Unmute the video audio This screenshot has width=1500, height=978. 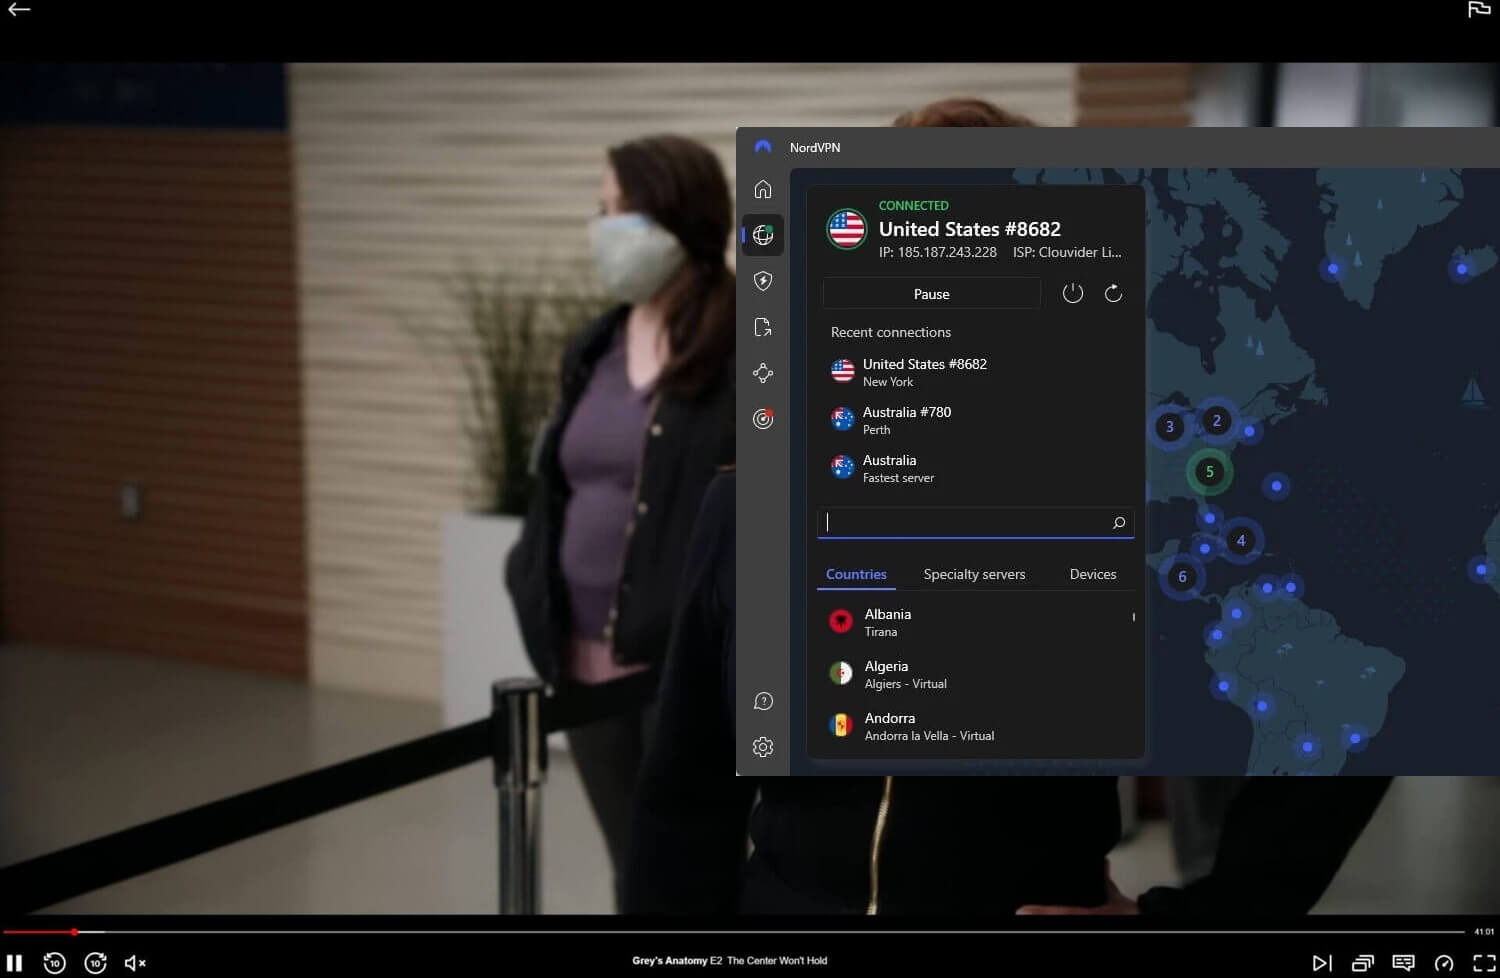point(135,962)
